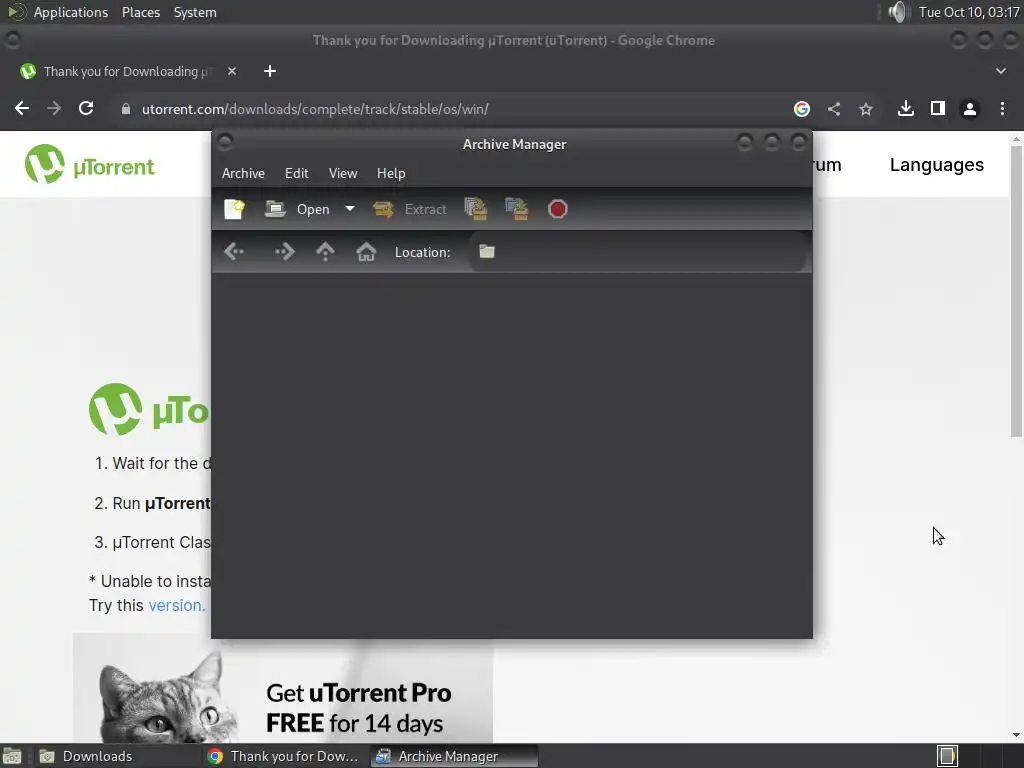Stop the current operation with red icon
Screen dimensions: 1024x768
click(x=558, y=209)
